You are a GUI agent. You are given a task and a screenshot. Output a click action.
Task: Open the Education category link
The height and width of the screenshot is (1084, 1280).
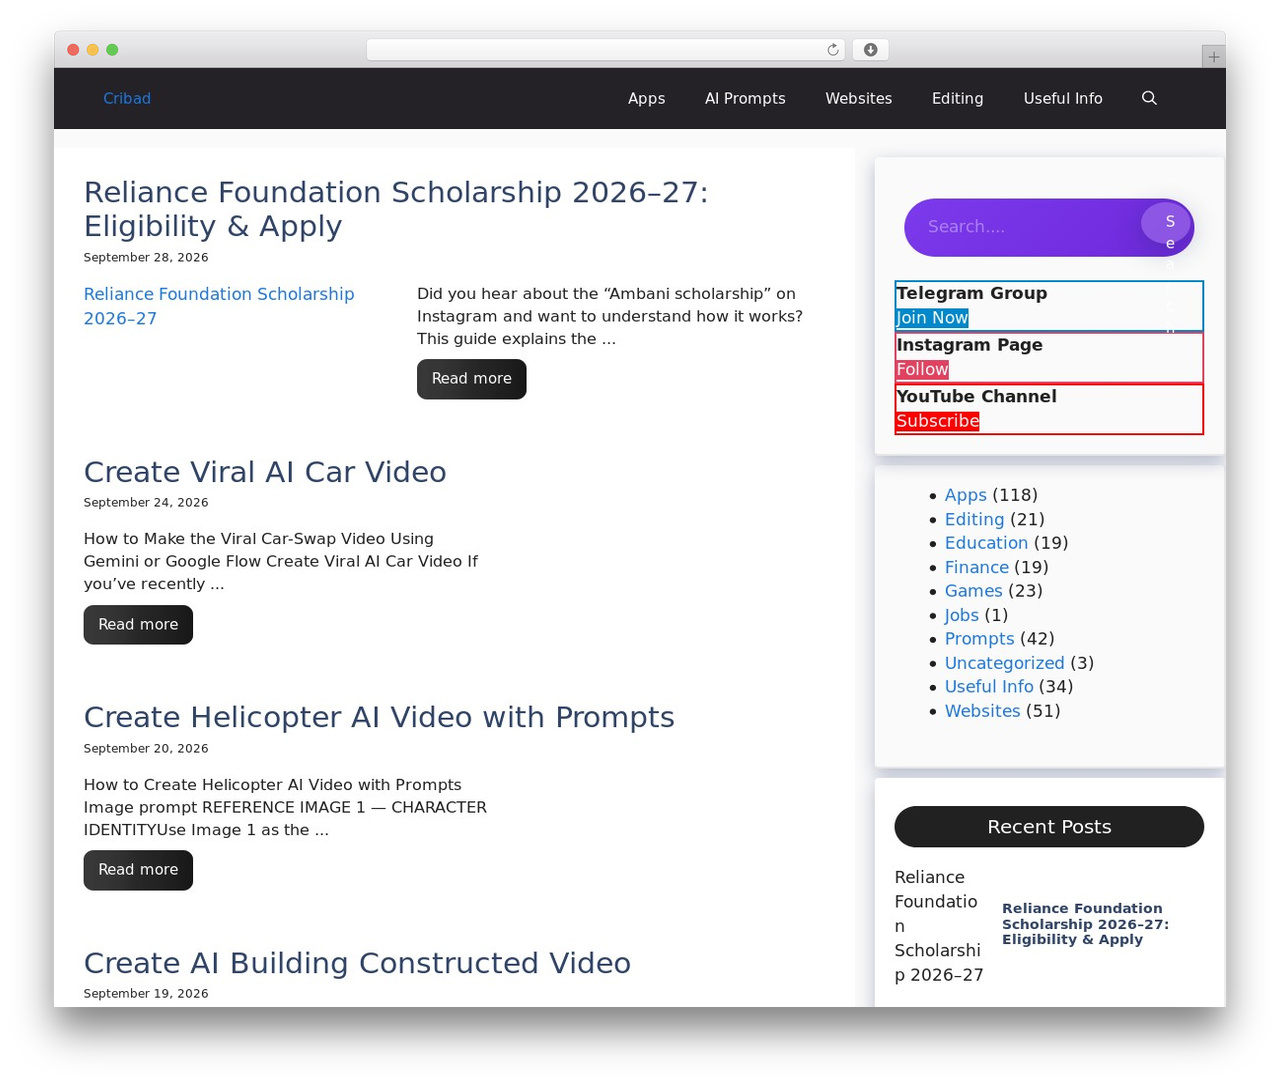[x=986, y=543]
